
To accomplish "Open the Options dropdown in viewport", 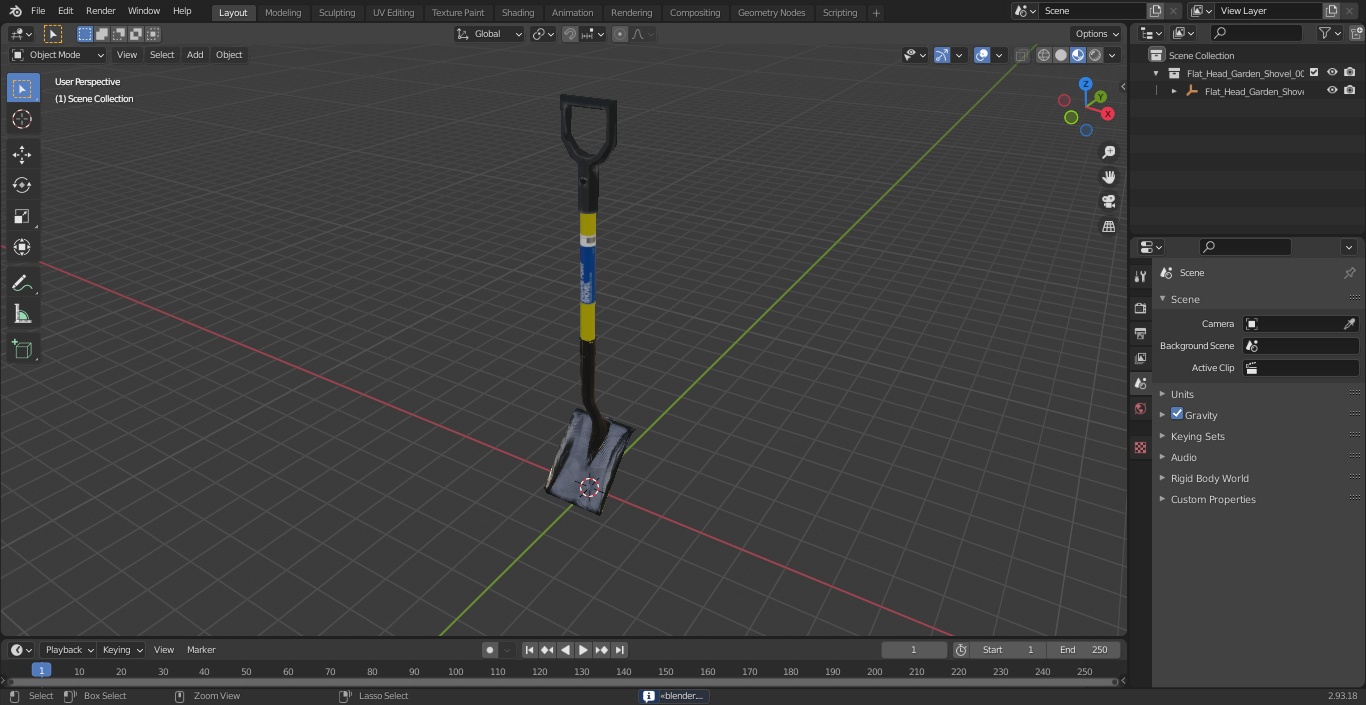I will coord(1097,34).
